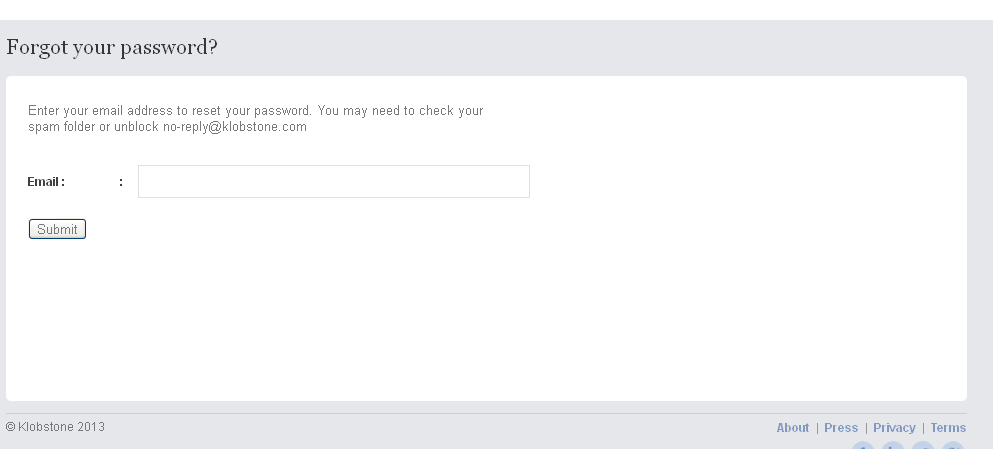This screenshot has height=449, width=993.
Task: Click the leftmost round social icon in footer
Action: (863, 446)
